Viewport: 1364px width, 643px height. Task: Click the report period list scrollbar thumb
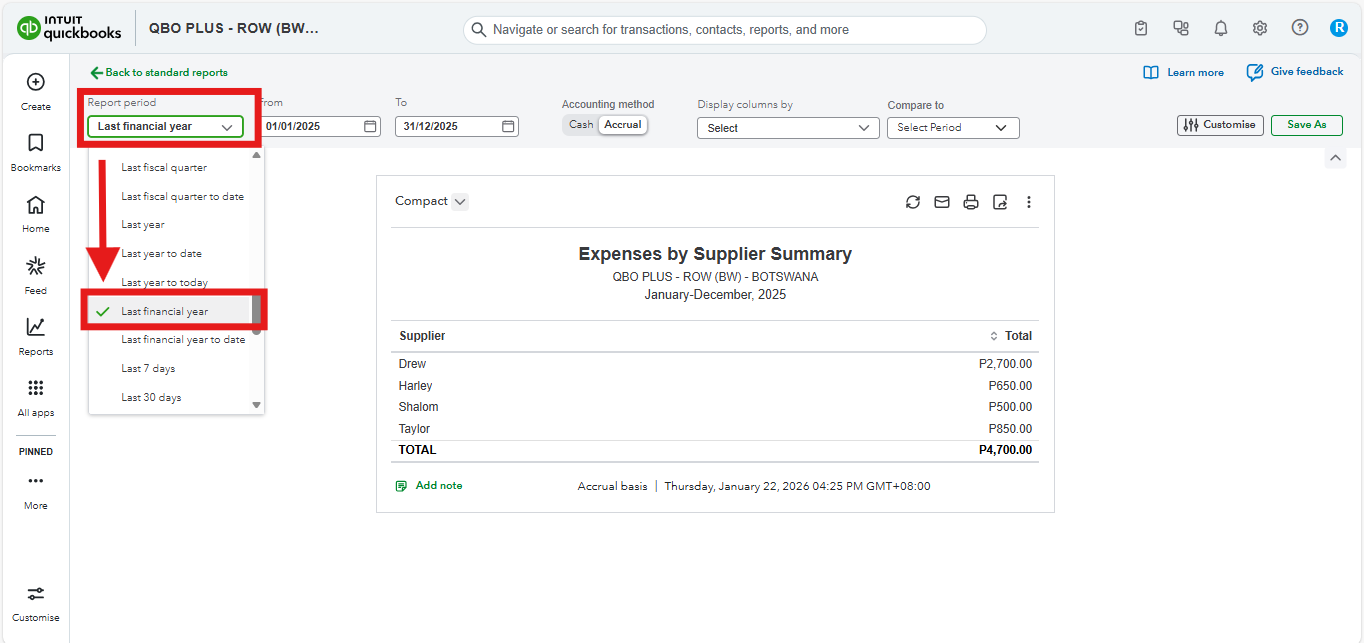pos(256,310)
